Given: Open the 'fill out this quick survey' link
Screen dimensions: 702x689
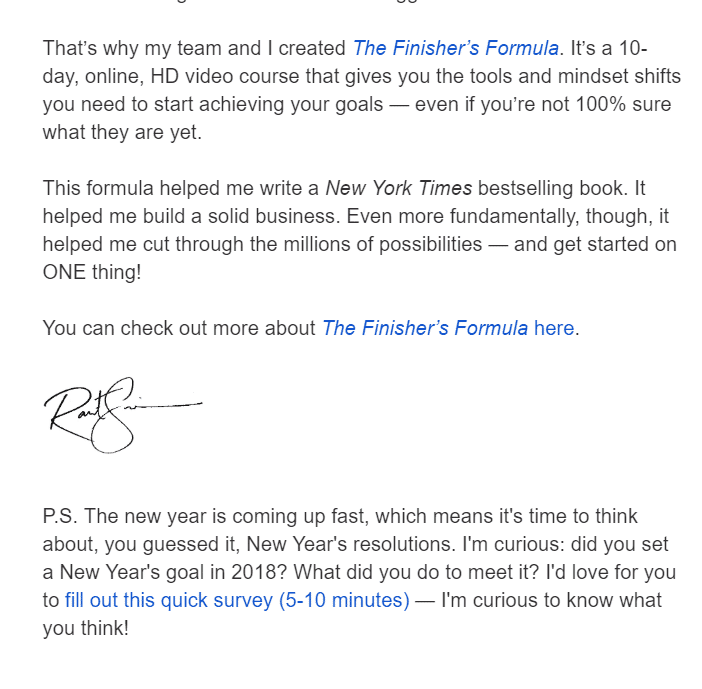Looking at the screenshot, I should pyautogui.click(x=237, y=600).
